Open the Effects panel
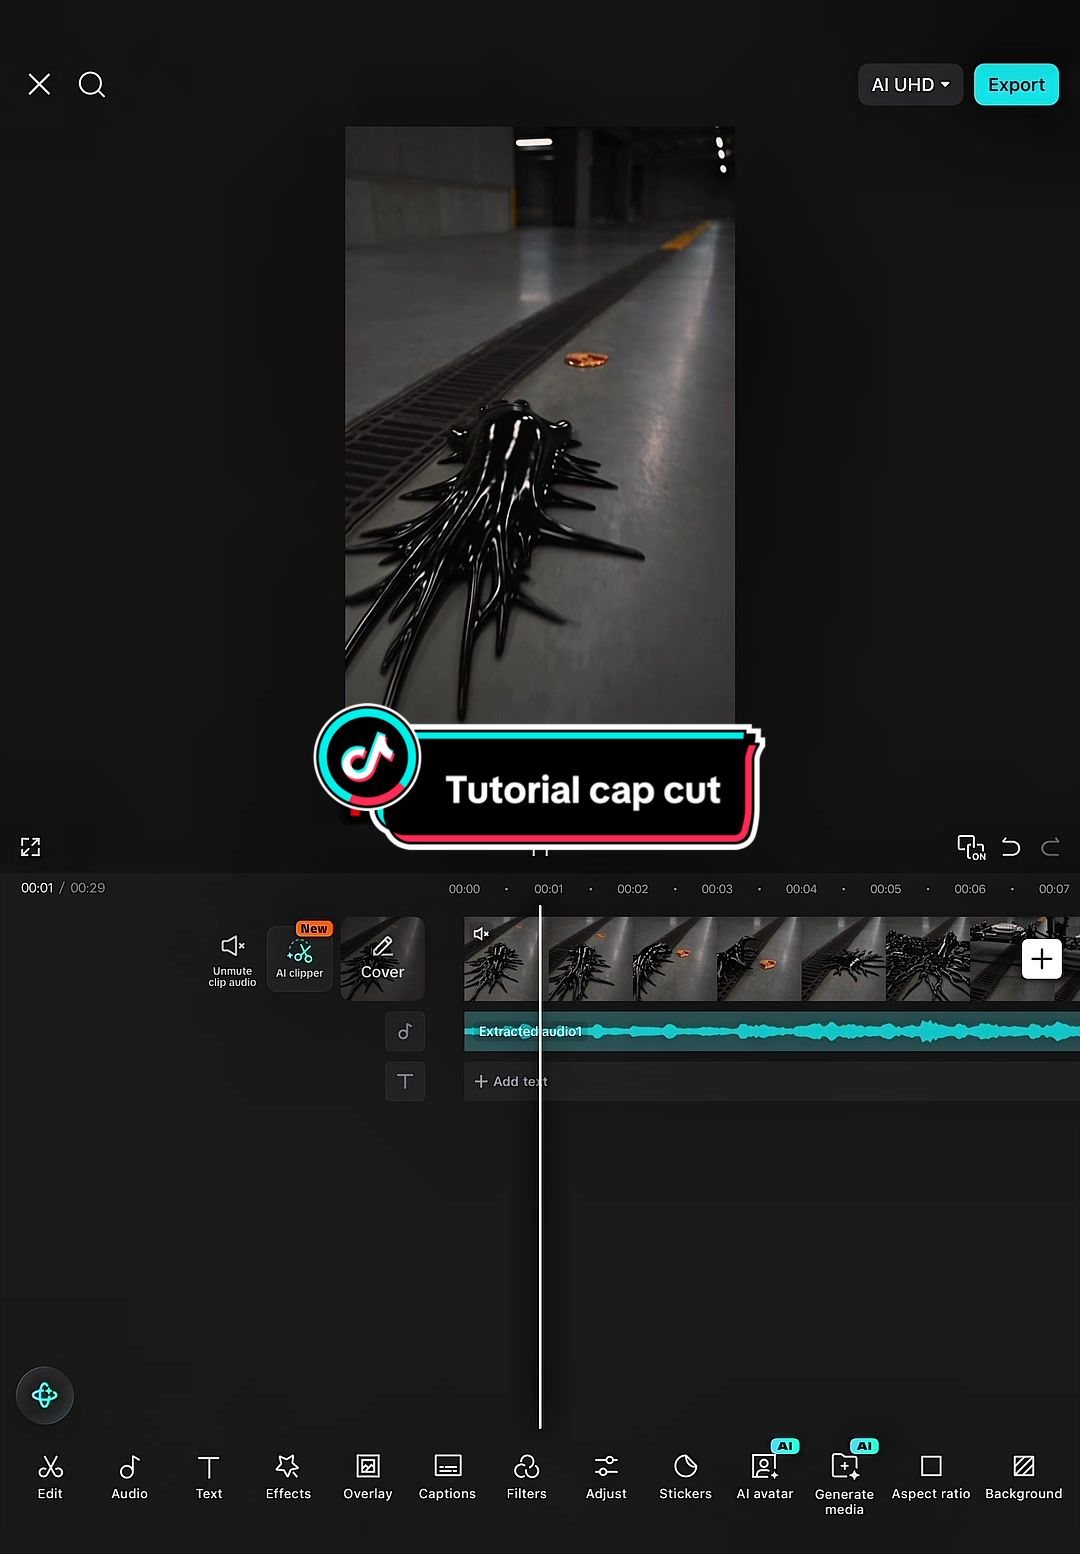The height and width of the screenshot is (1554, 1080). (288, 1477)
